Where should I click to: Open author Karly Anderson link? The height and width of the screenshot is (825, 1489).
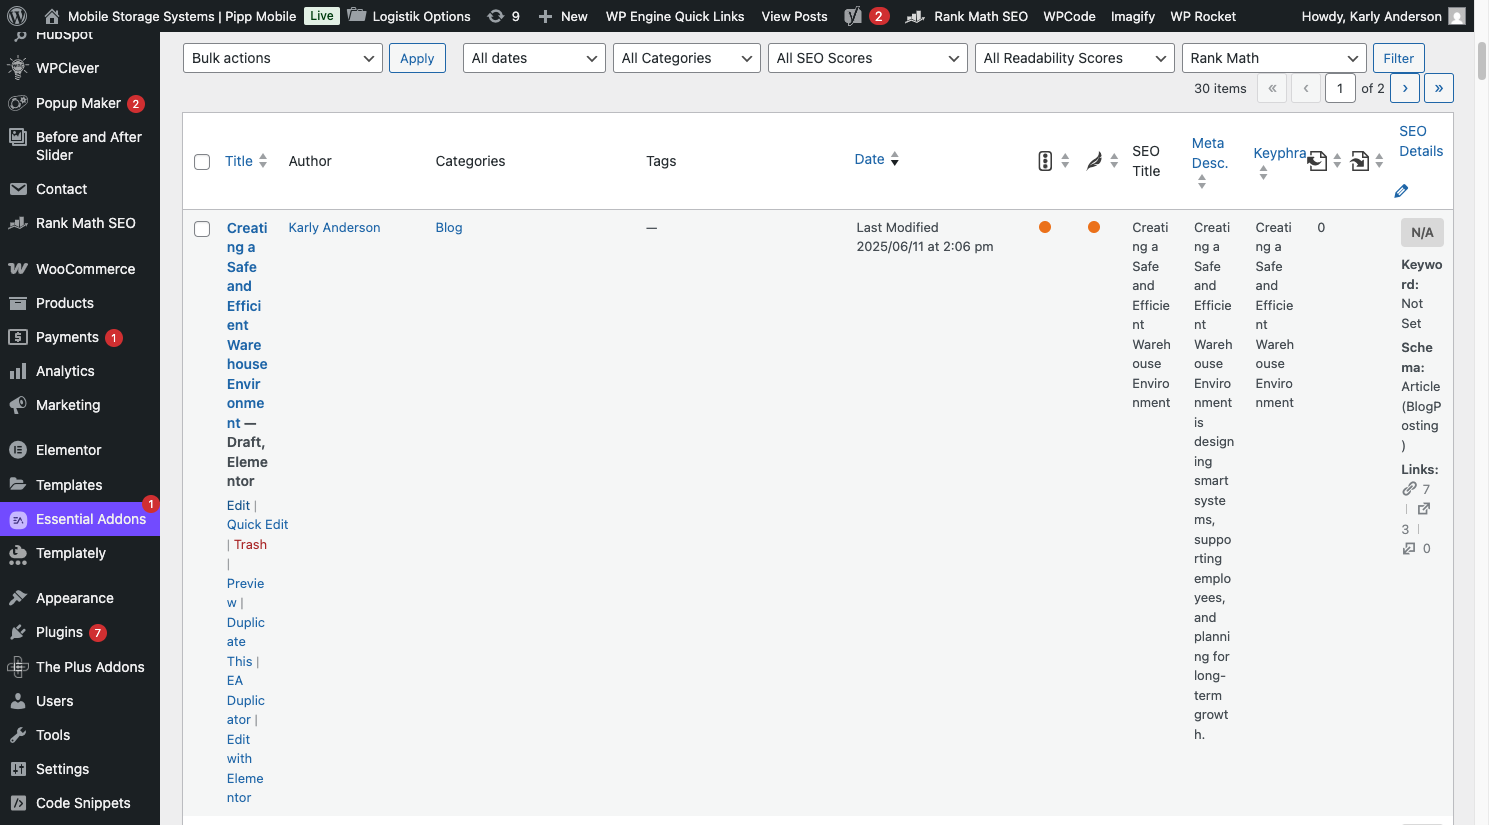(x=334, y=228)
